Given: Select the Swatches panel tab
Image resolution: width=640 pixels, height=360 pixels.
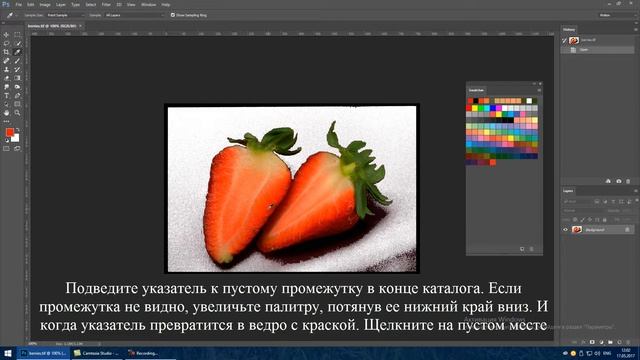Looking at the screenshot, I should pos(476,90).
